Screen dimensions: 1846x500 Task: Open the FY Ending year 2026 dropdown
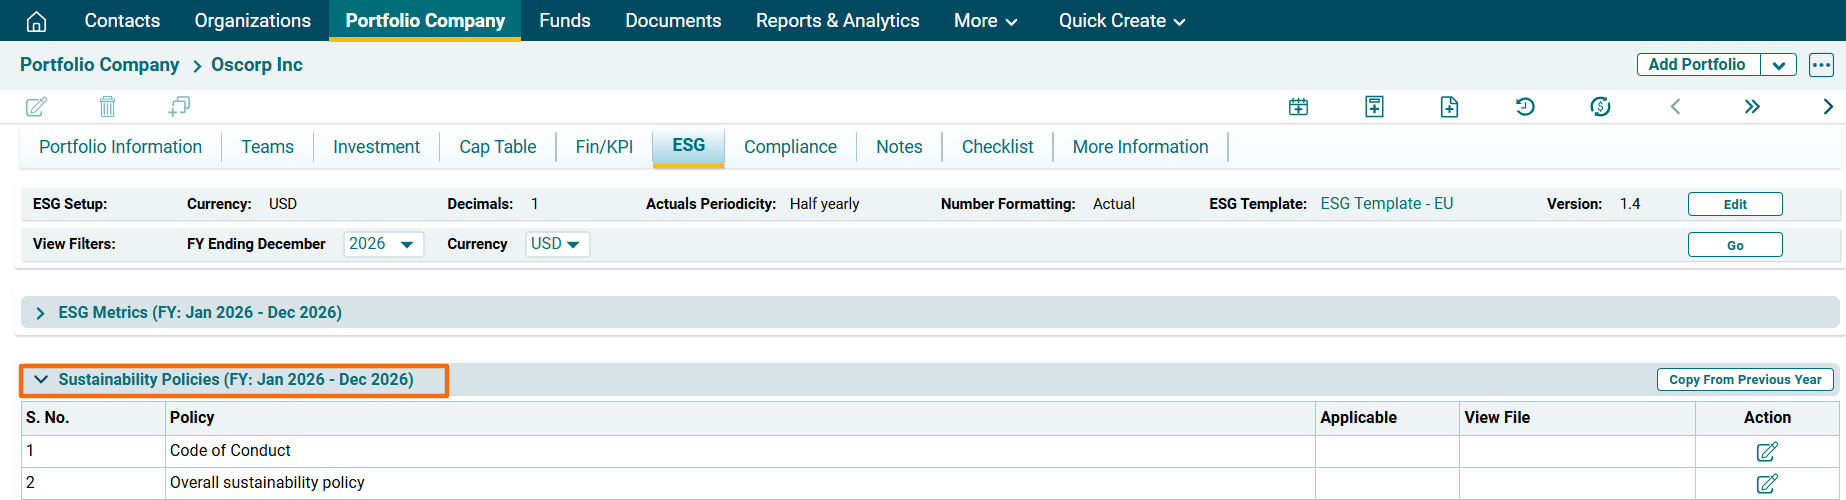[x=383, y=244]
